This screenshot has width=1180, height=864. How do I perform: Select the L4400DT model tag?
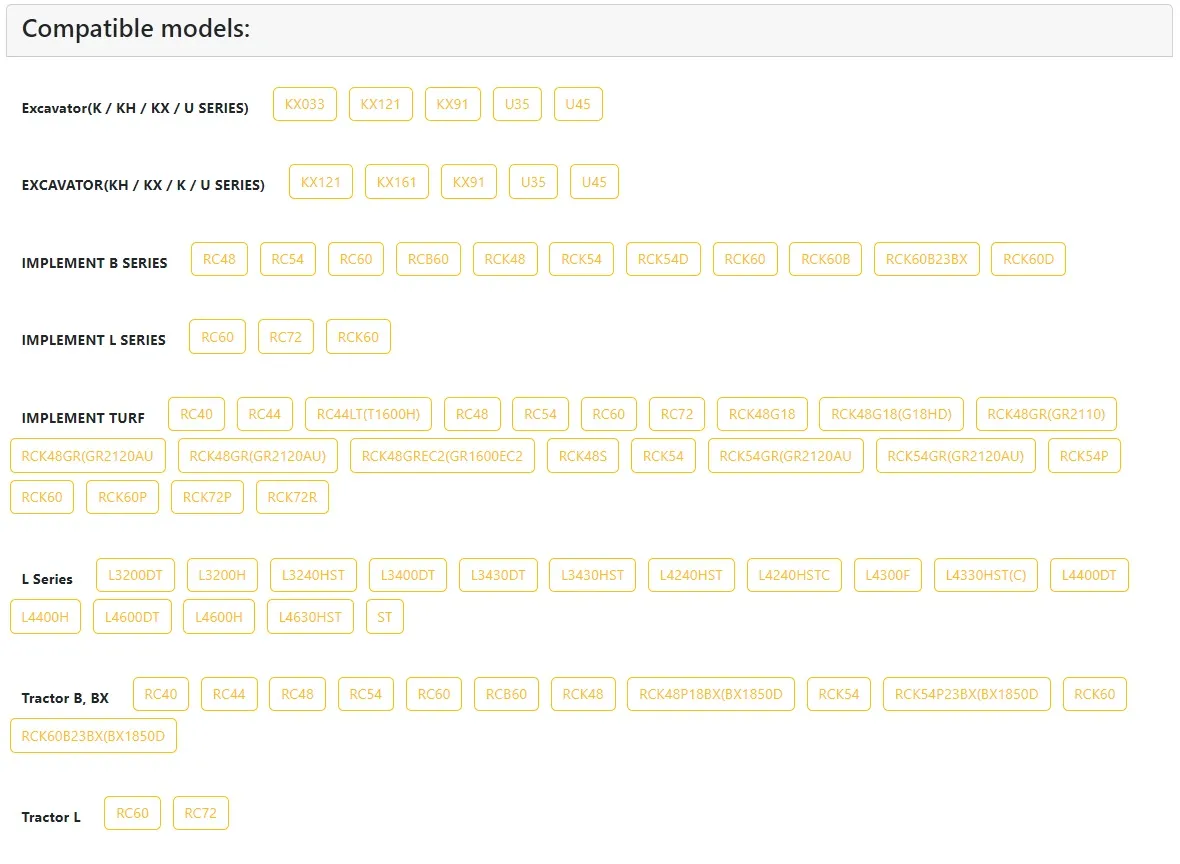click(1089, 575)
